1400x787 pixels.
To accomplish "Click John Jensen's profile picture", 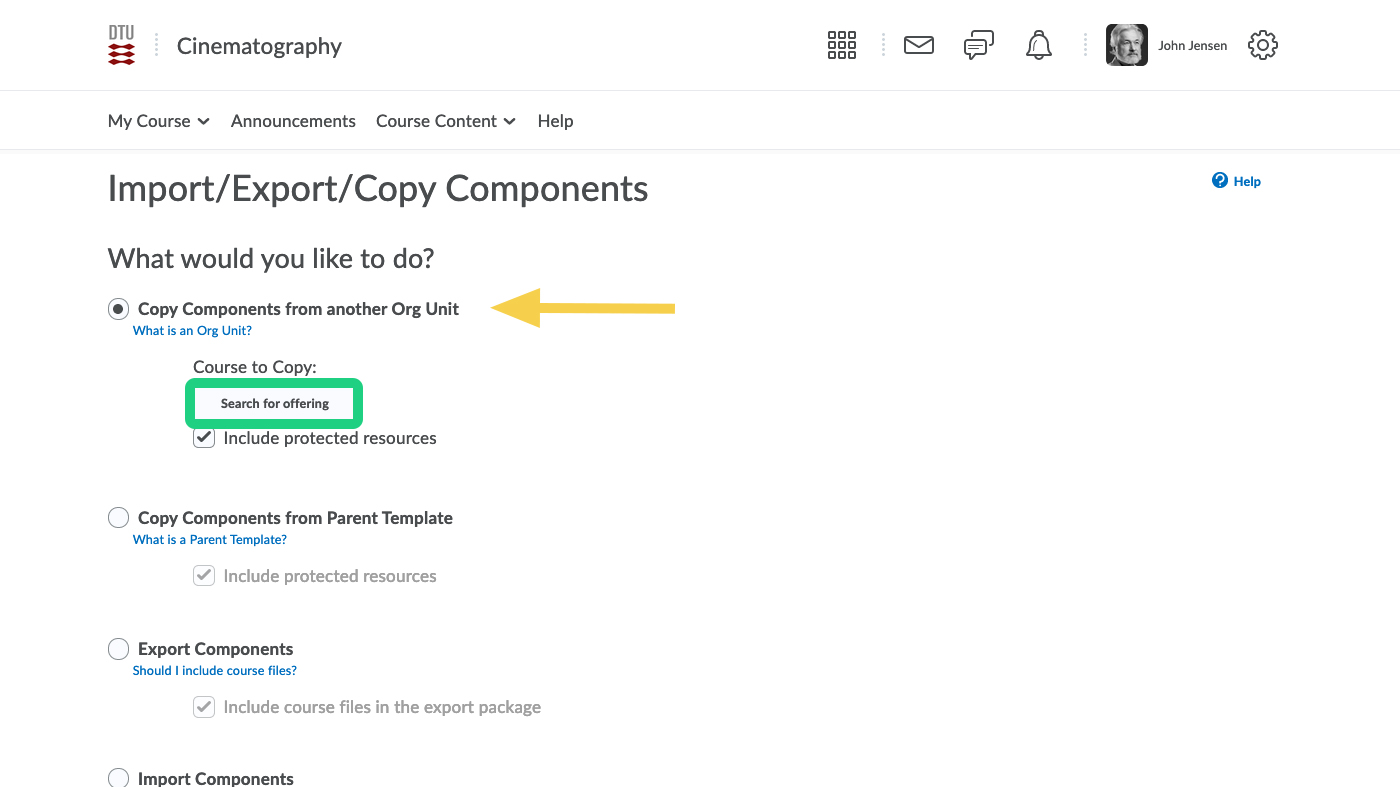I will 1126,45.
